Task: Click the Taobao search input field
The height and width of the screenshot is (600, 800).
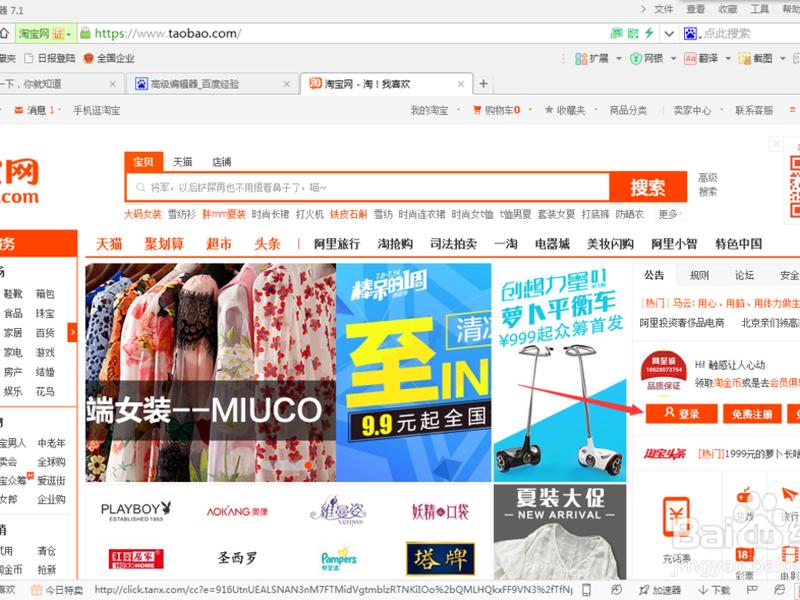Action: point(367,187)
